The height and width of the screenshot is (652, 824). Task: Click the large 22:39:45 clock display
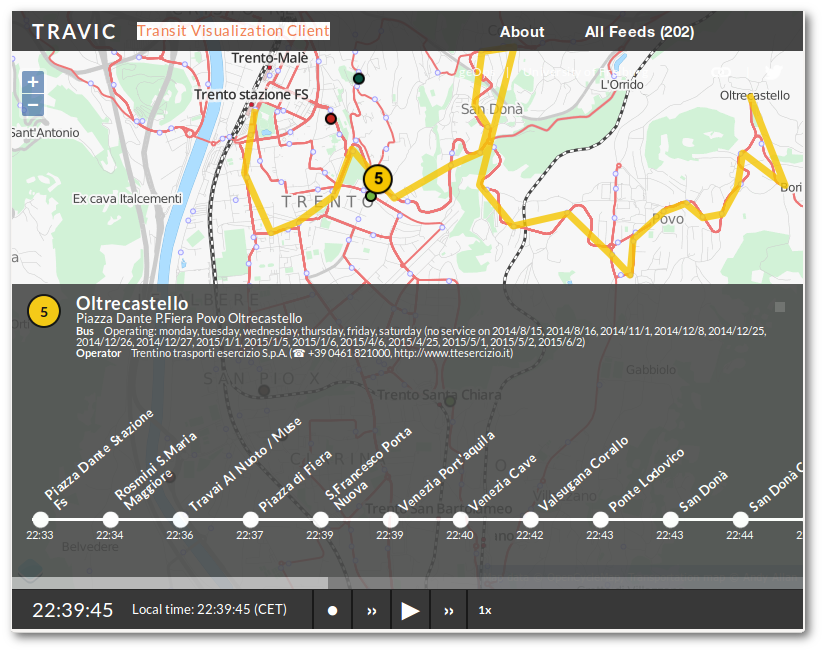(x=73, y=610)
